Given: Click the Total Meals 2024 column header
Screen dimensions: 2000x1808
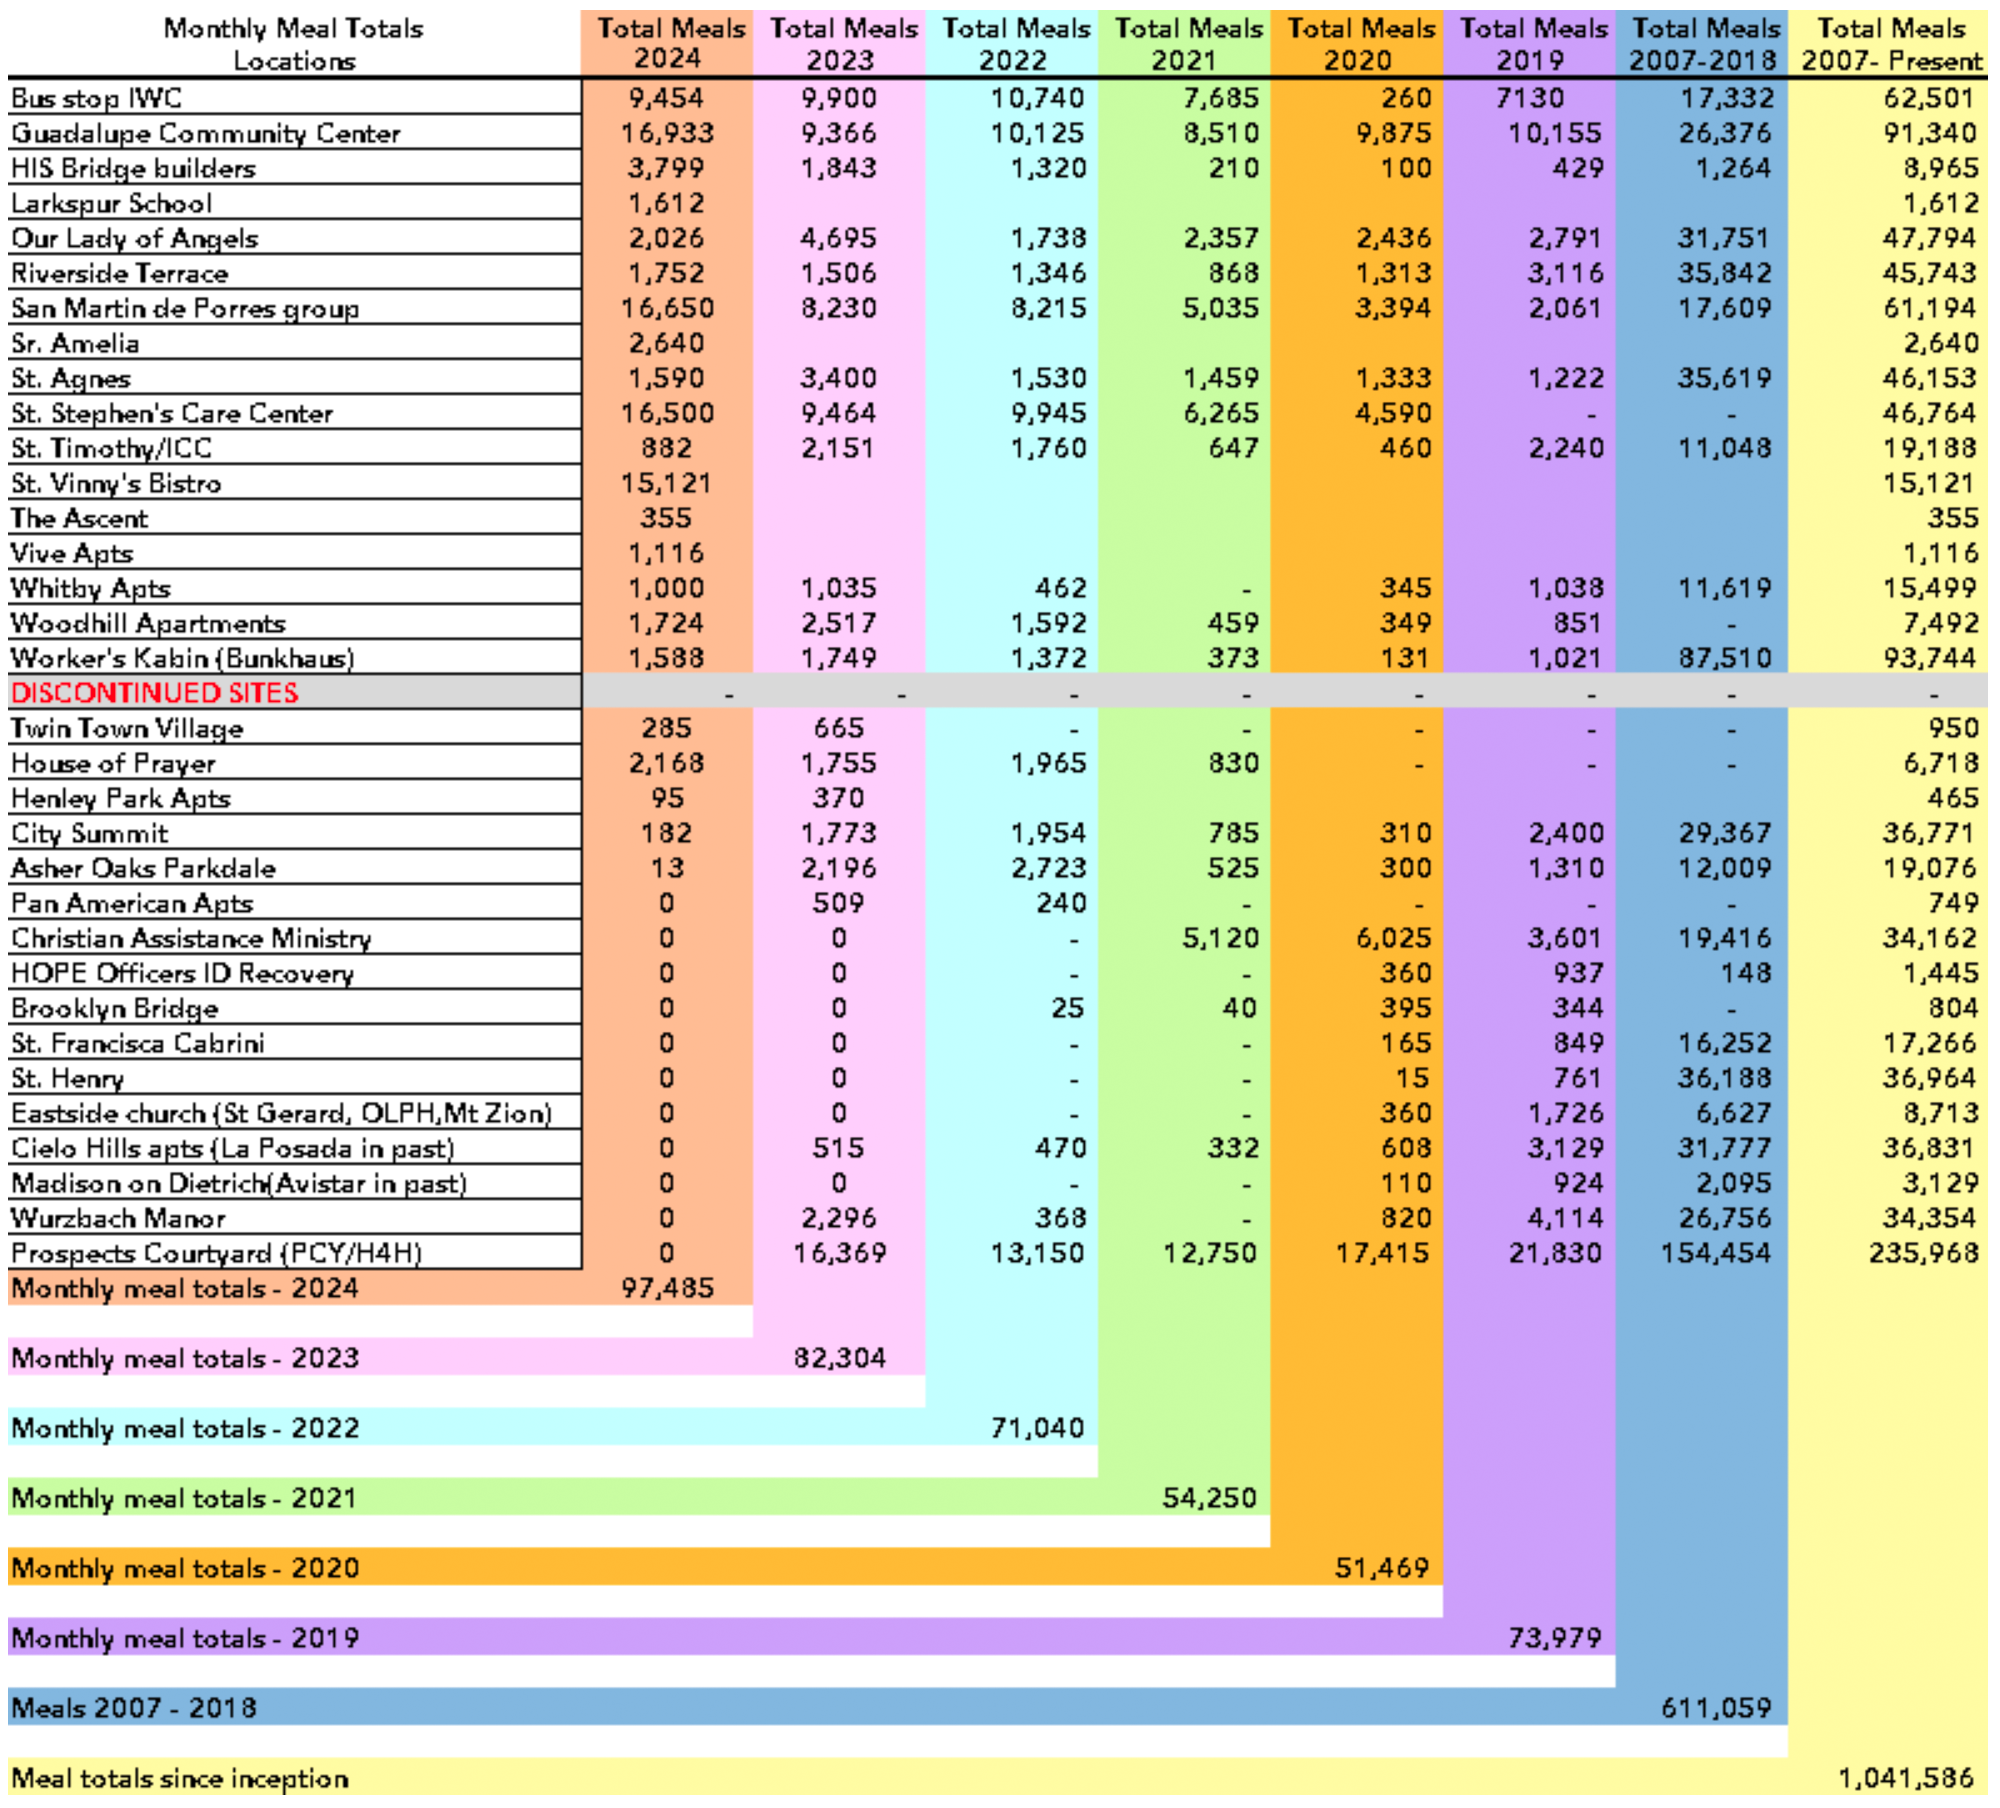Looking at the screenshot, I should click(669, 43).
